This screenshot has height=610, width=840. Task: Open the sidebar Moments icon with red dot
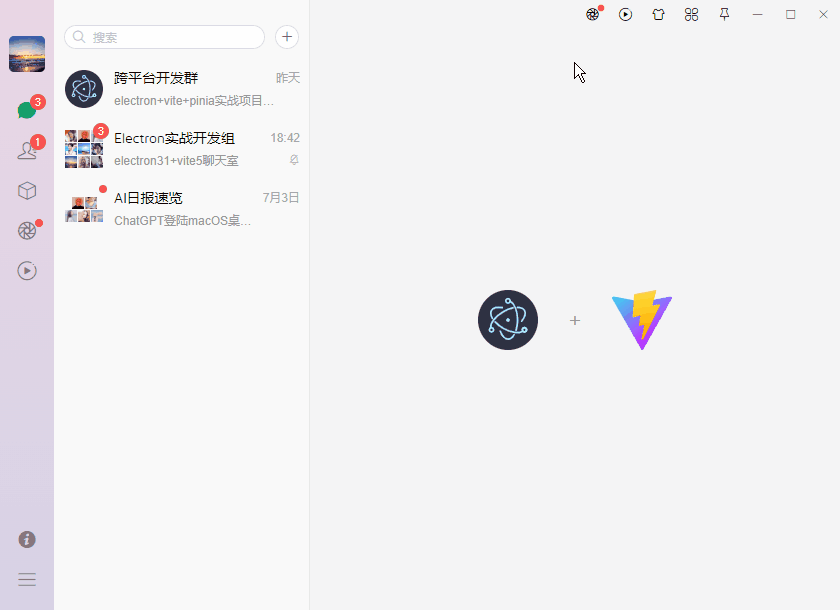[x=27, y=230]
